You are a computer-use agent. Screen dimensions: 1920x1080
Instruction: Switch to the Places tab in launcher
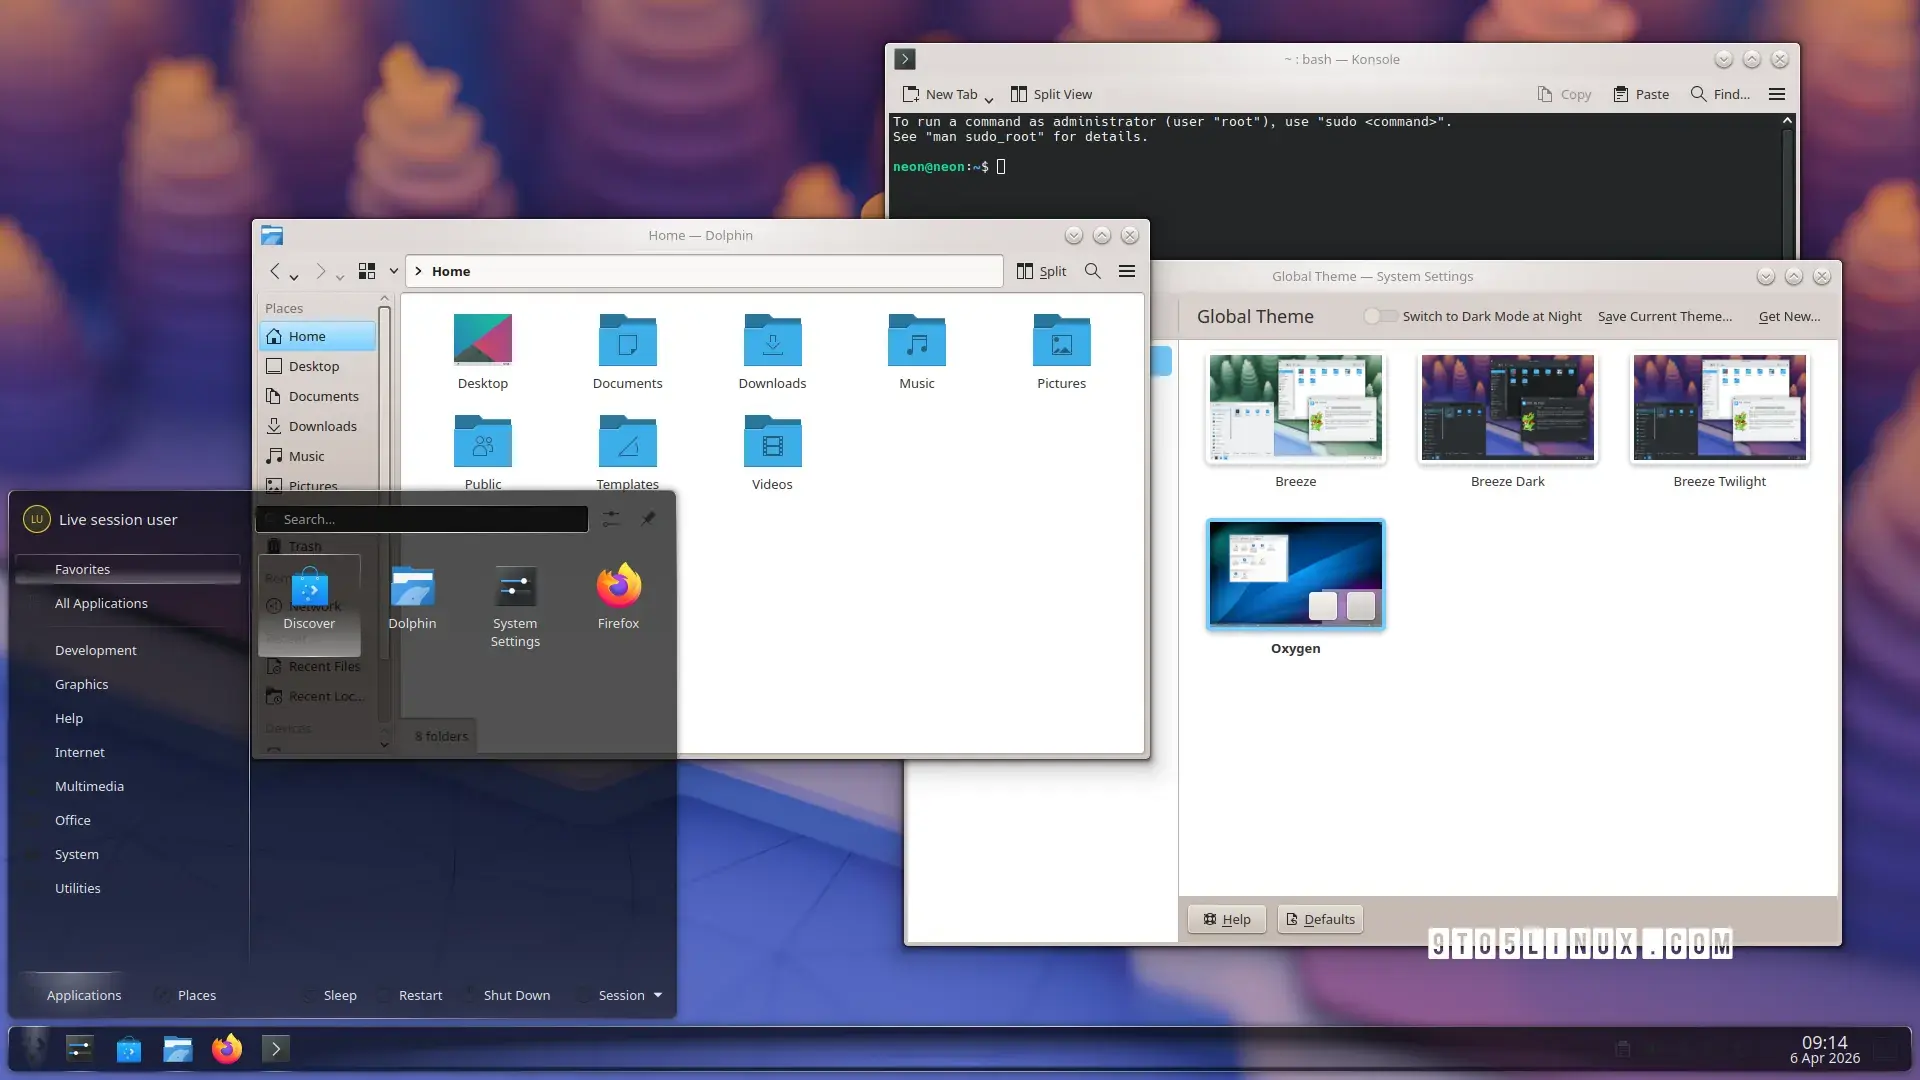196,995
